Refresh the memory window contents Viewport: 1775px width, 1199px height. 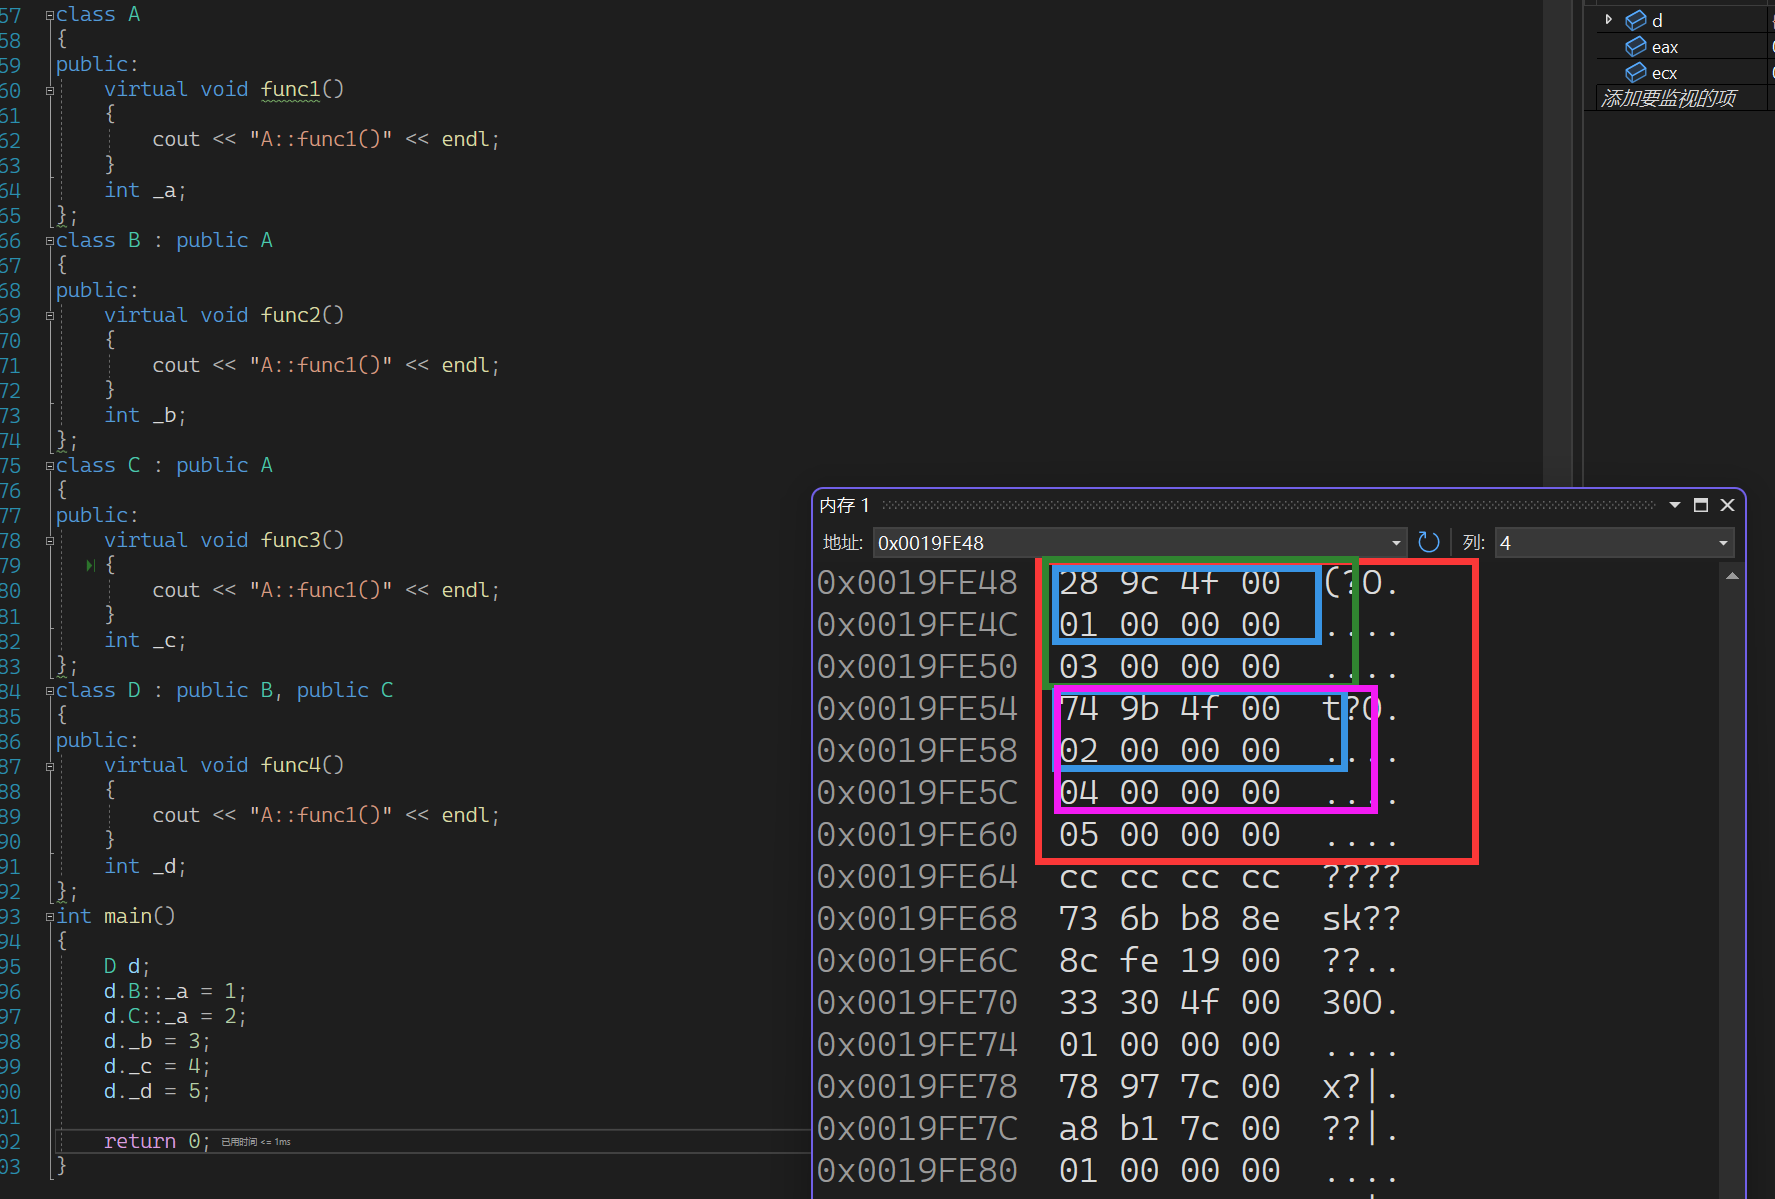pos(1429,542)
